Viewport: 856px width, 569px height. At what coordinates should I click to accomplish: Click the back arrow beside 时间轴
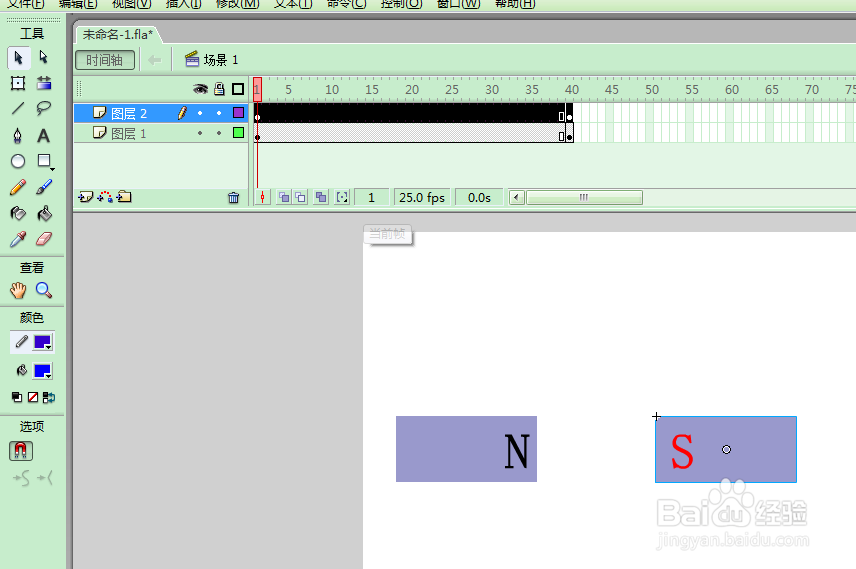tap(154, 60)
